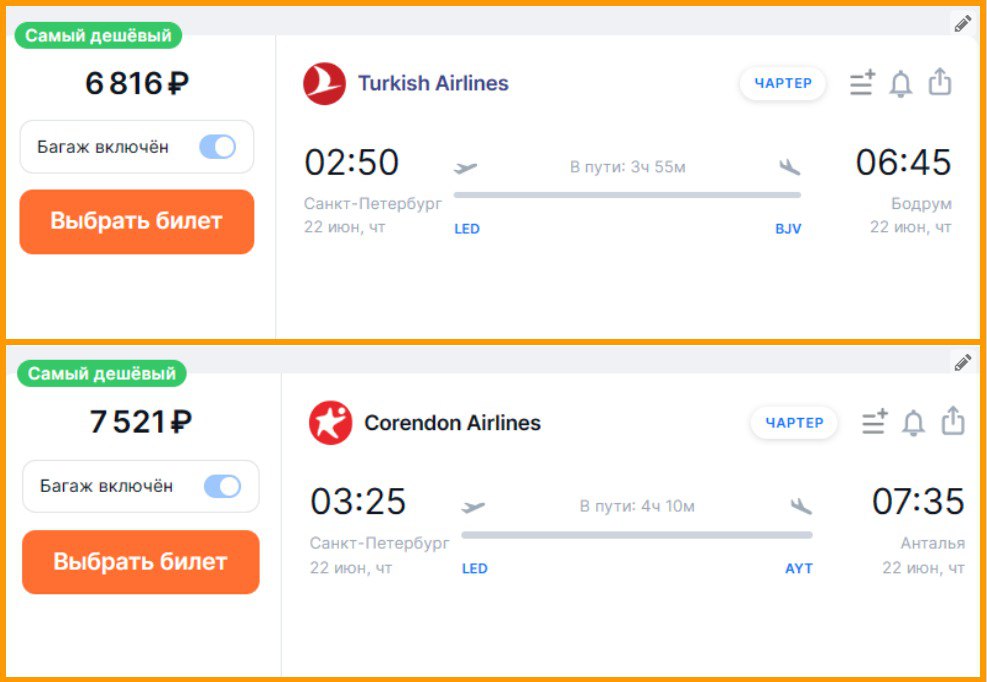The width and height of the screenshot is (987, 682).
Task: Click the ЧАРТЕР badge on Turkish Airlines flight
Action: [x=782, y=83]
